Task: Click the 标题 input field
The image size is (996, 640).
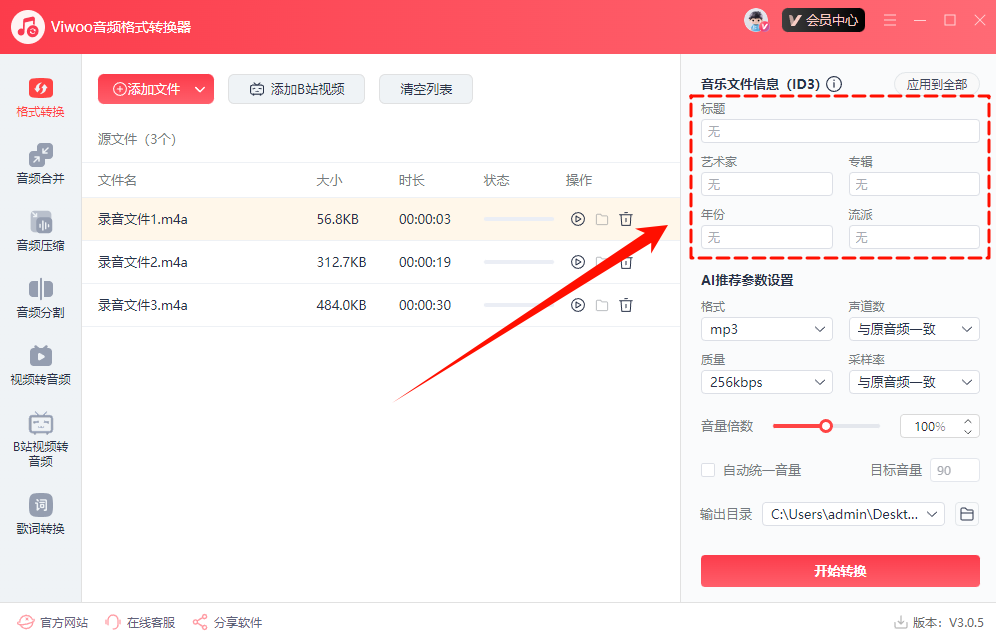Action: pyautogui.click(x=840, y=131)
